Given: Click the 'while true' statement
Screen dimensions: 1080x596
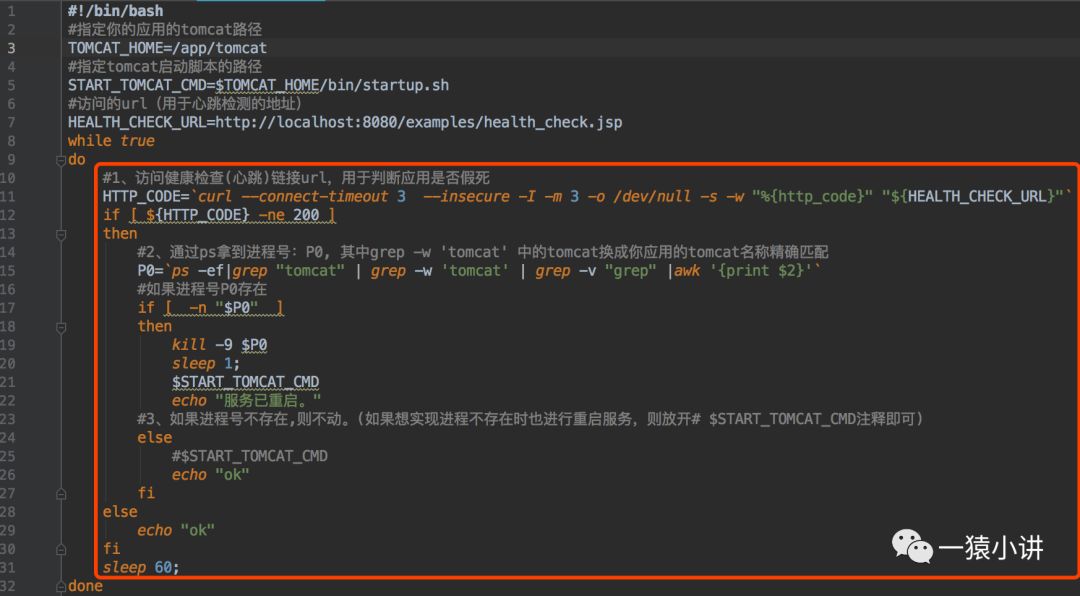Looking at the screenshot, I should point(111,141).
